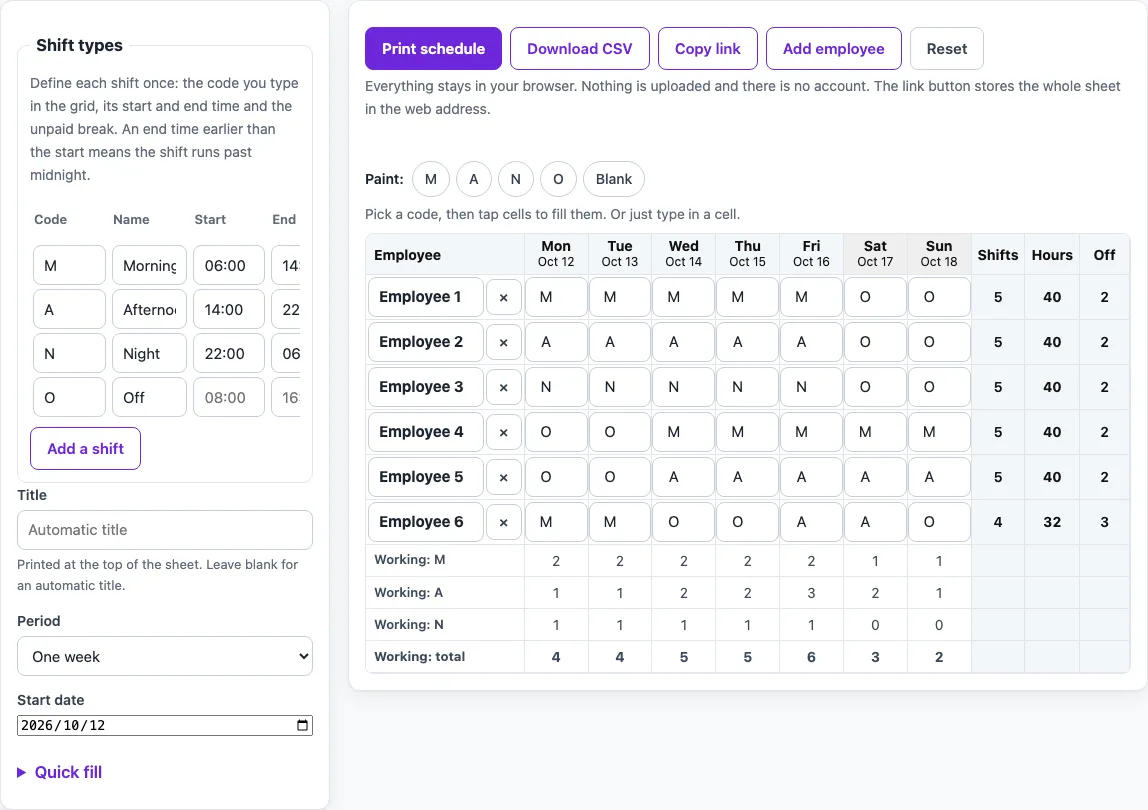Select paint code A
1148x810 pixels.
point(474,179)
